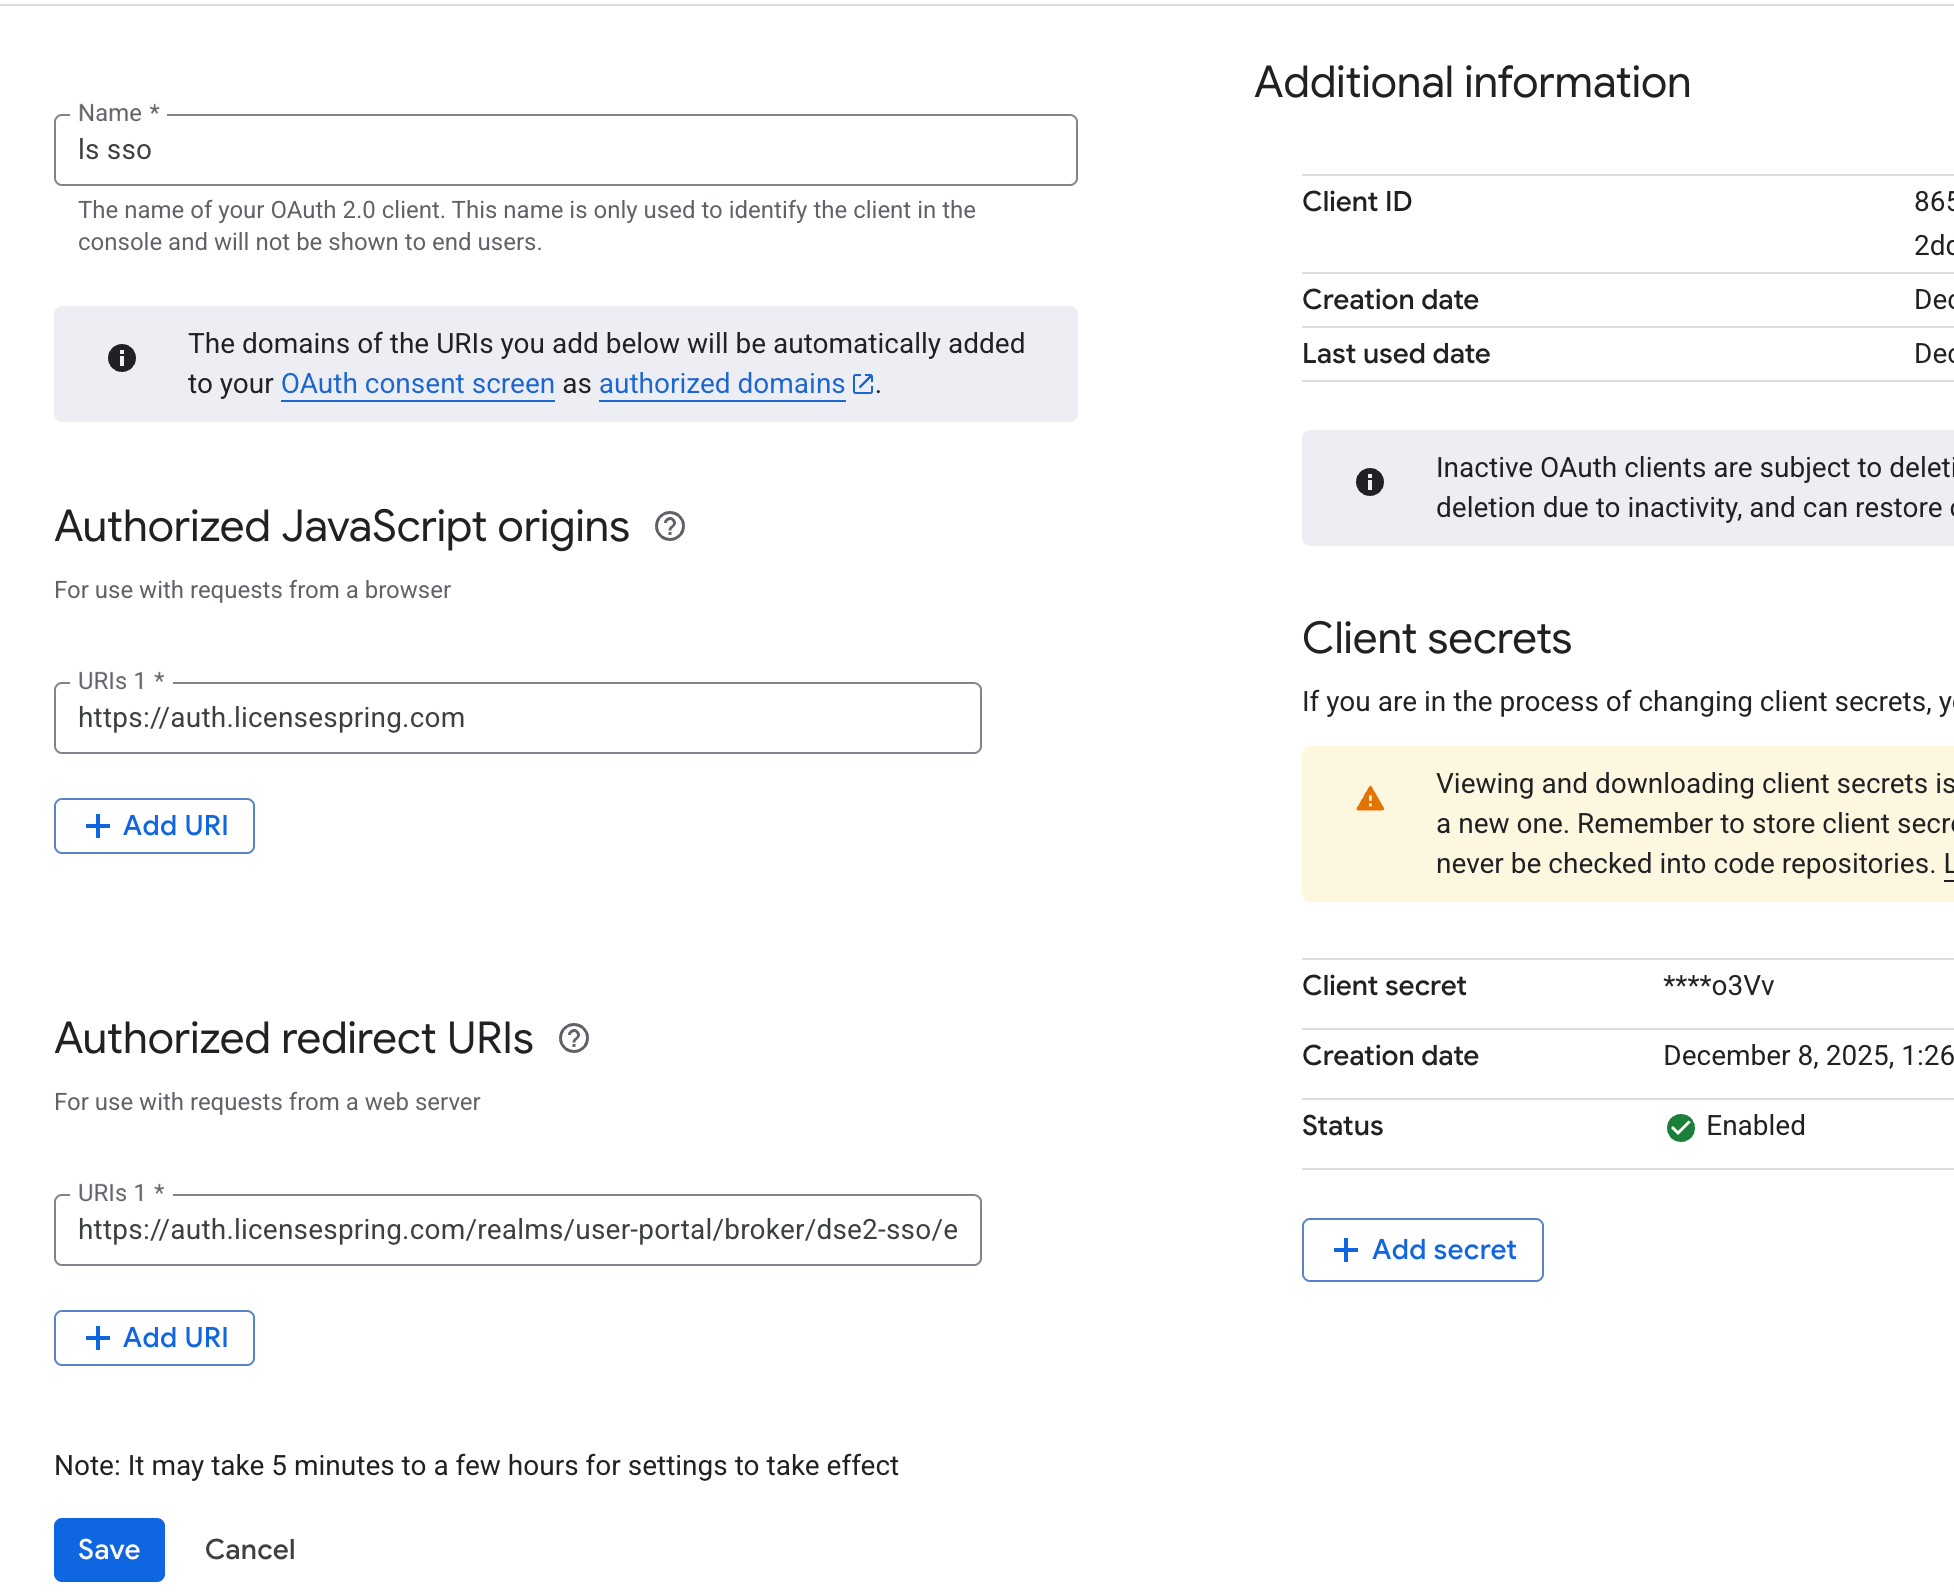Click orange warning triangle in client secrets notice
The width and height of the screenshot is (1954, 1592).
(1369, 799)
